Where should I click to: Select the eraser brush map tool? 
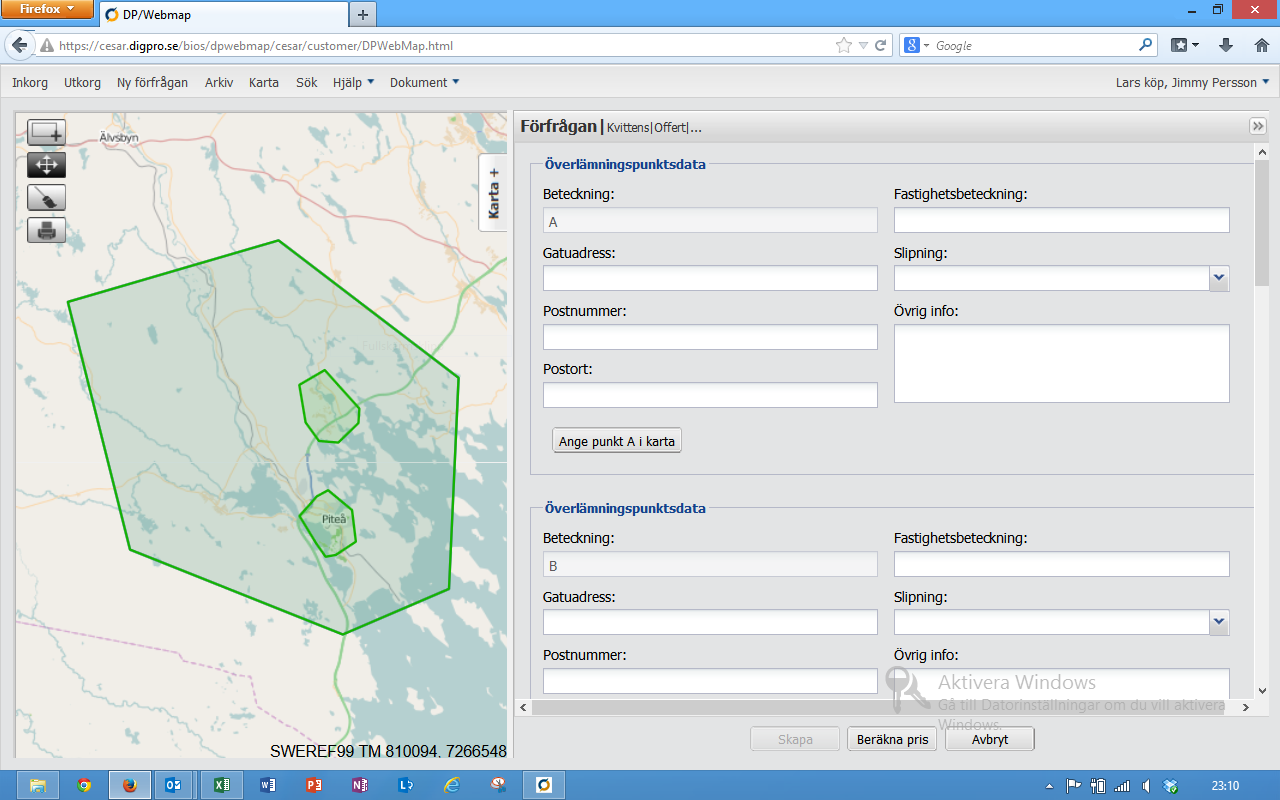pyautogui.click(x=46, y=197)
